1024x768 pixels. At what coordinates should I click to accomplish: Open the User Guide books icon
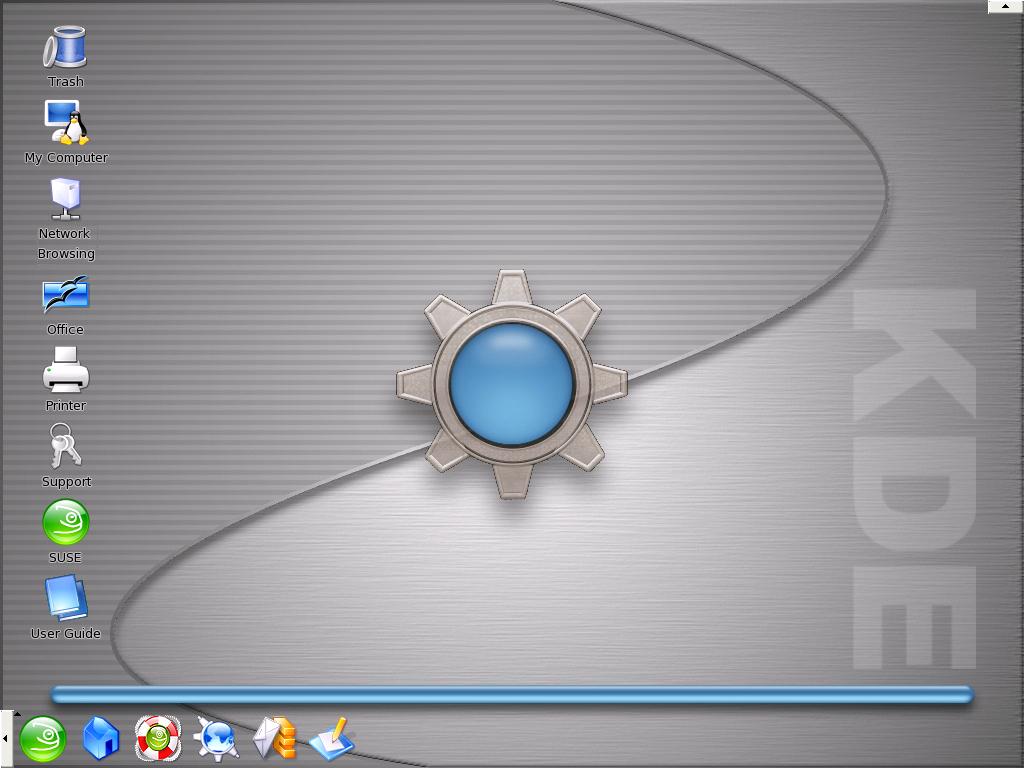click(x=65, y=598)
